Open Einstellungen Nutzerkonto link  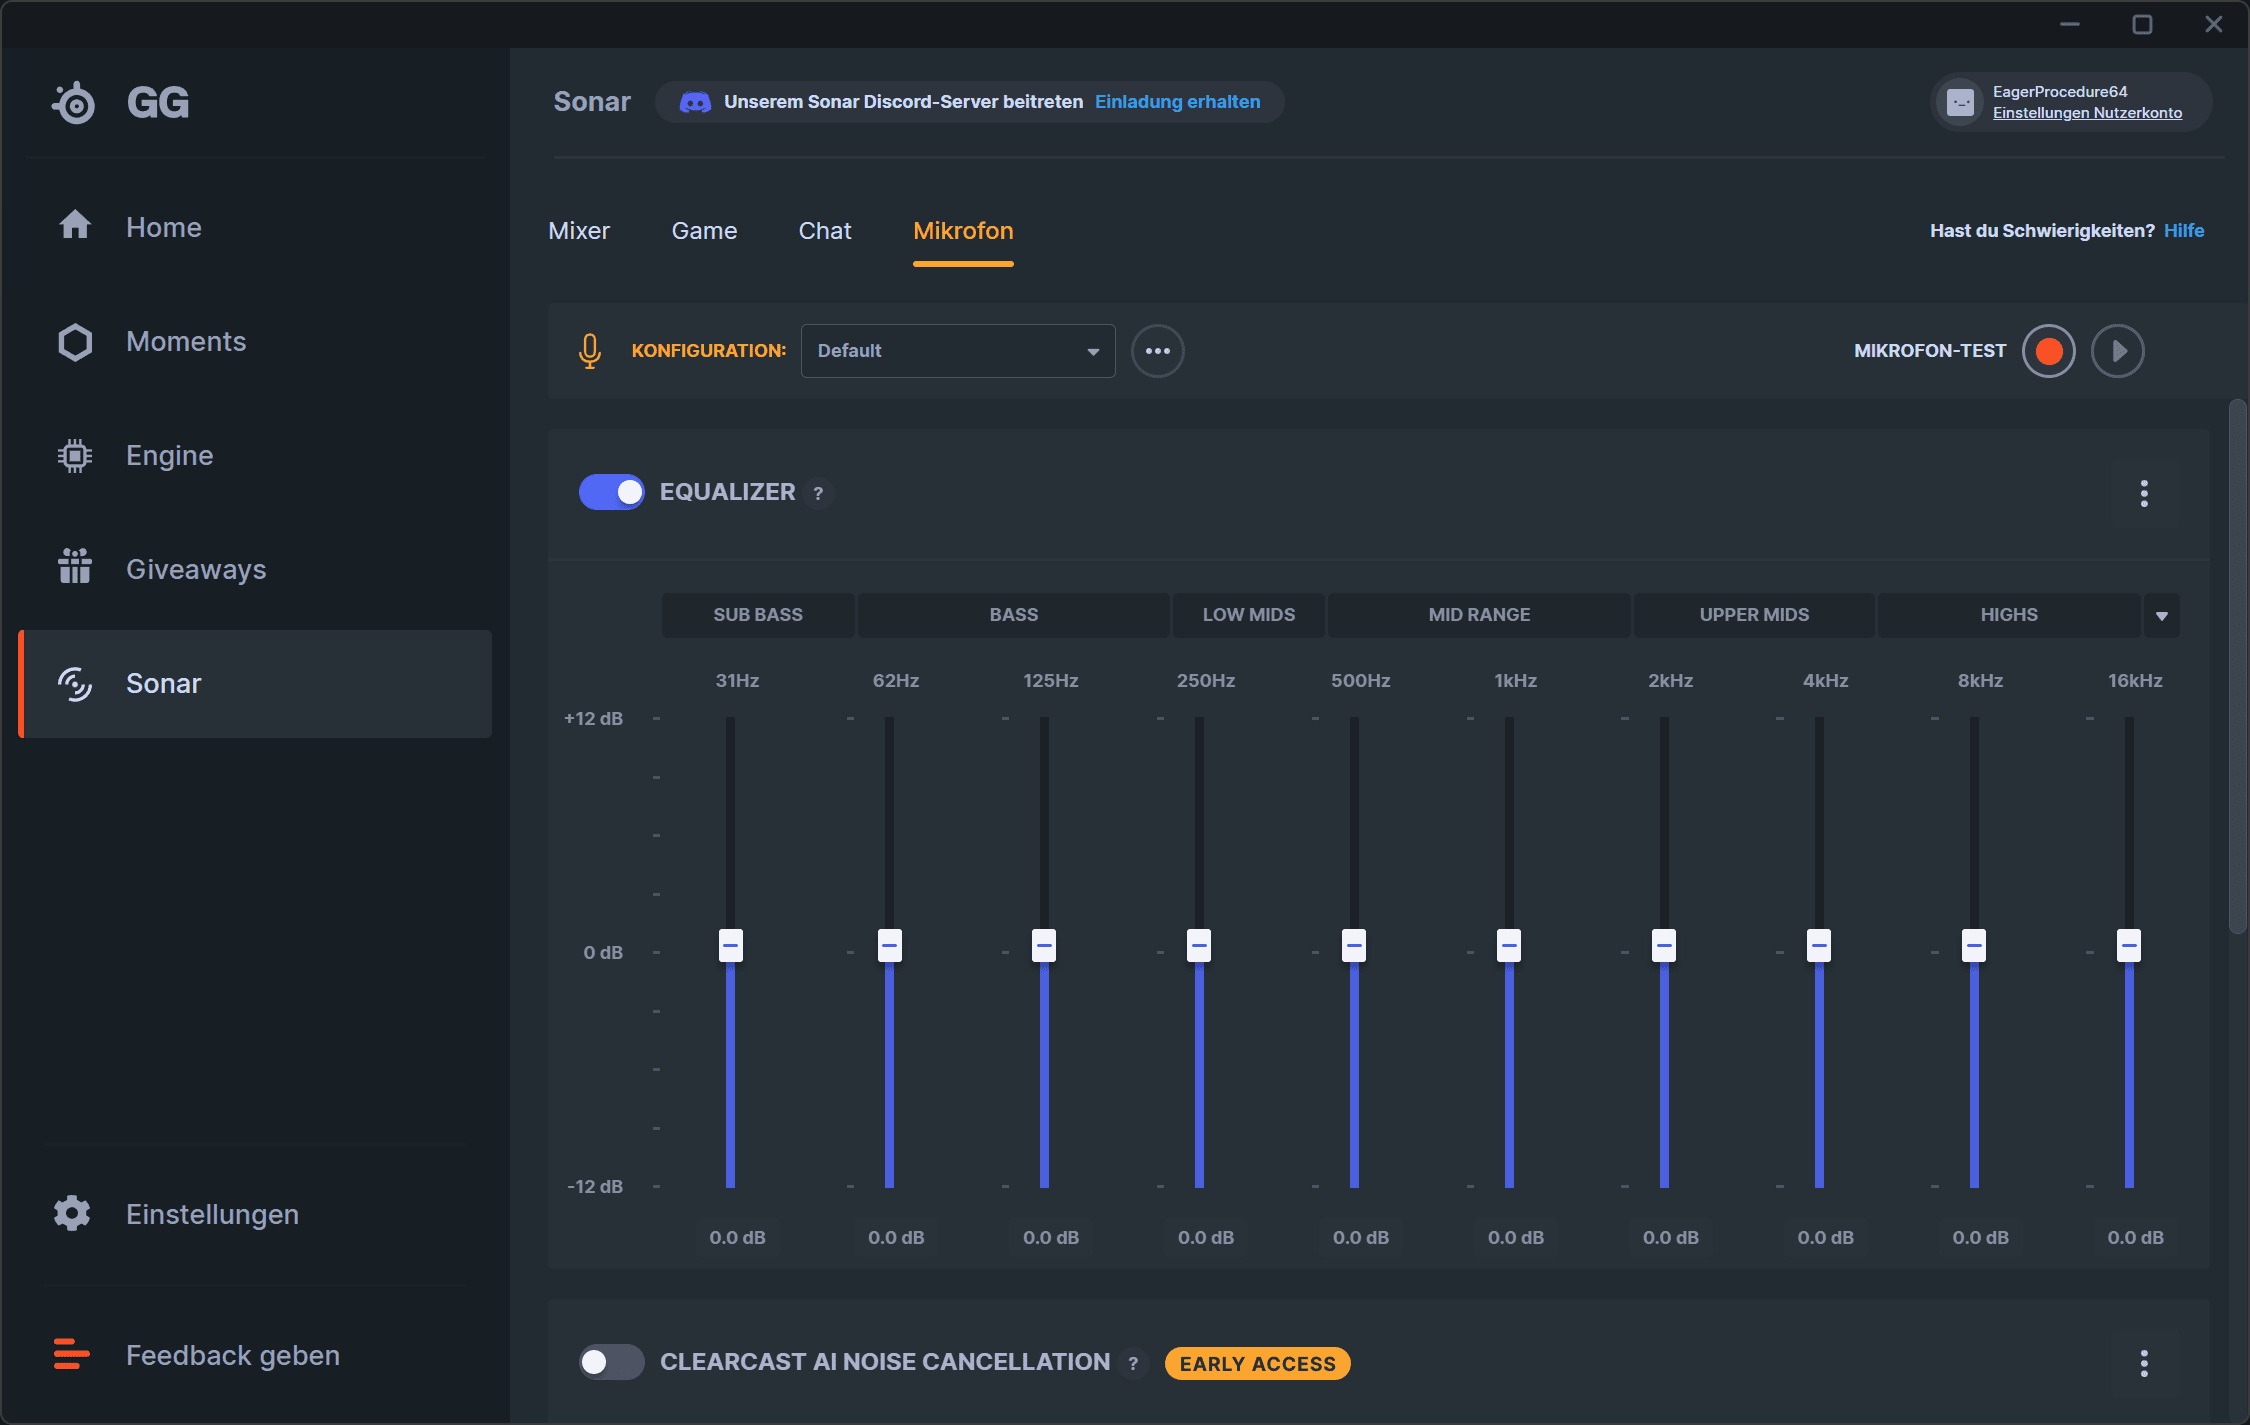click(2087, 113)
